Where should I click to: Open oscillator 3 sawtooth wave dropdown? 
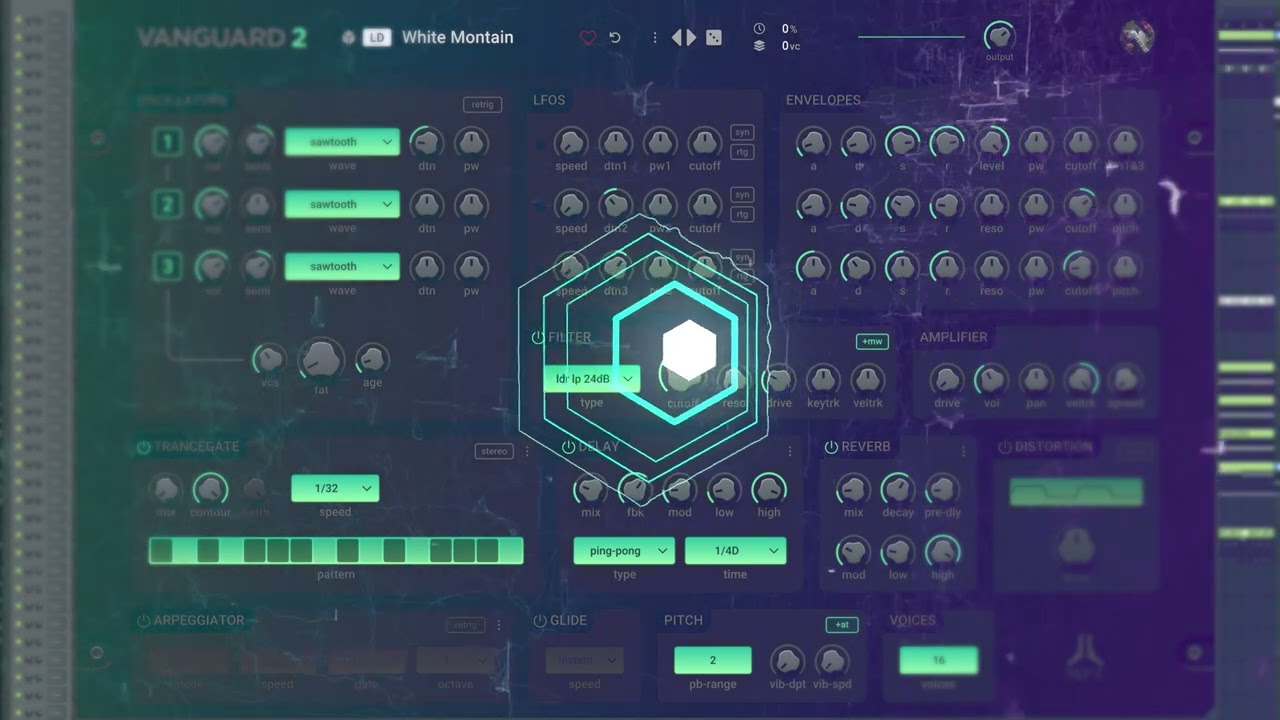342,266
